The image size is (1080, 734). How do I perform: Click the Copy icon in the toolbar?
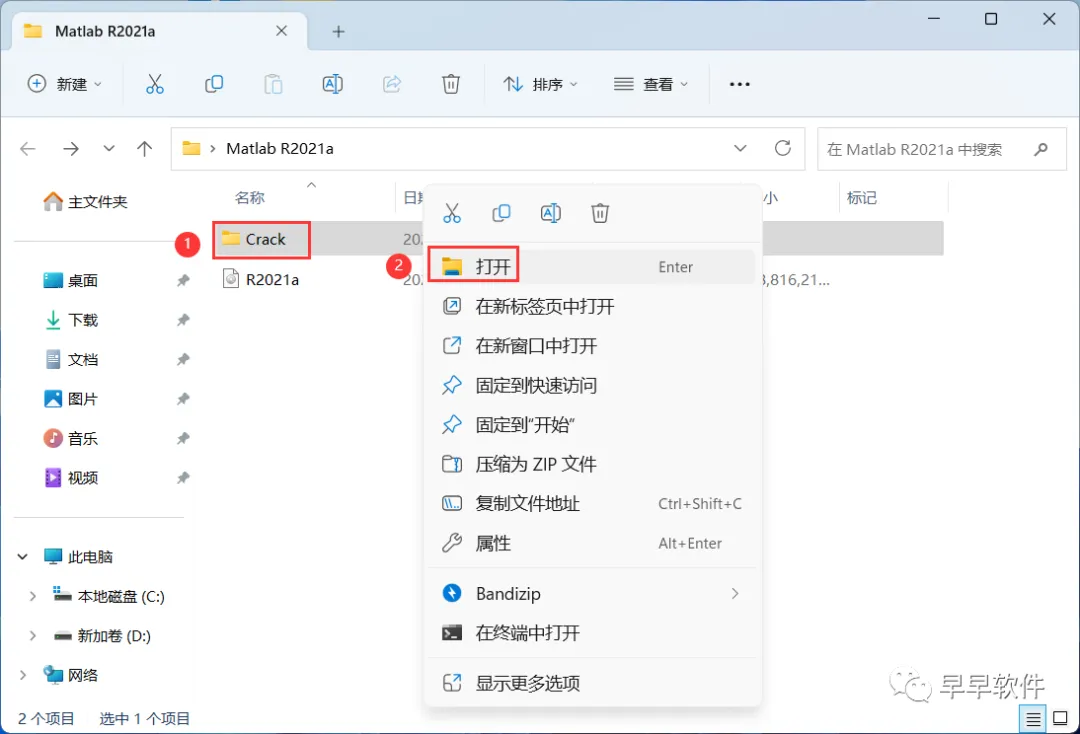click(214, 84)
